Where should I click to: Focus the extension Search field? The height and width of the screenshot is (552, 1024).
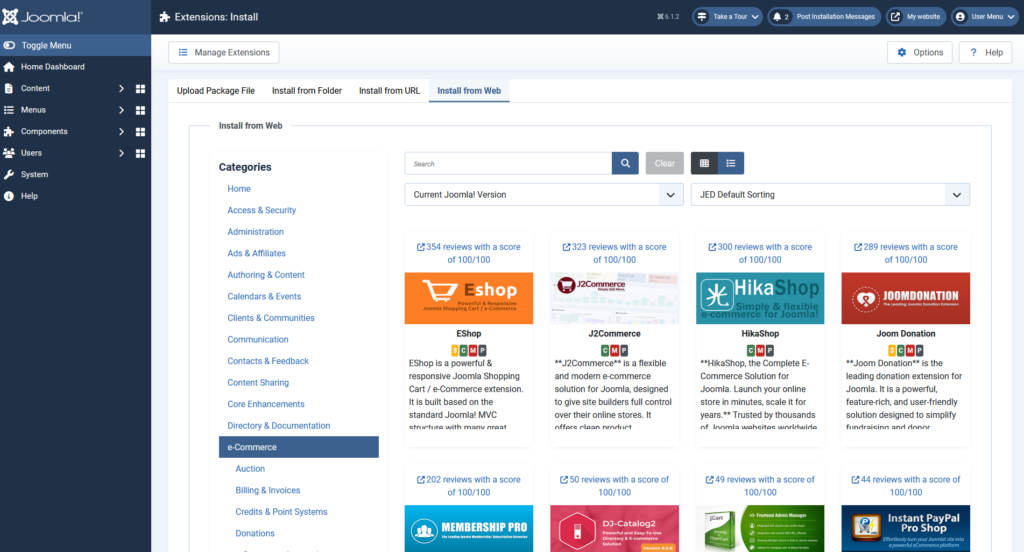[x=508, y=163]
